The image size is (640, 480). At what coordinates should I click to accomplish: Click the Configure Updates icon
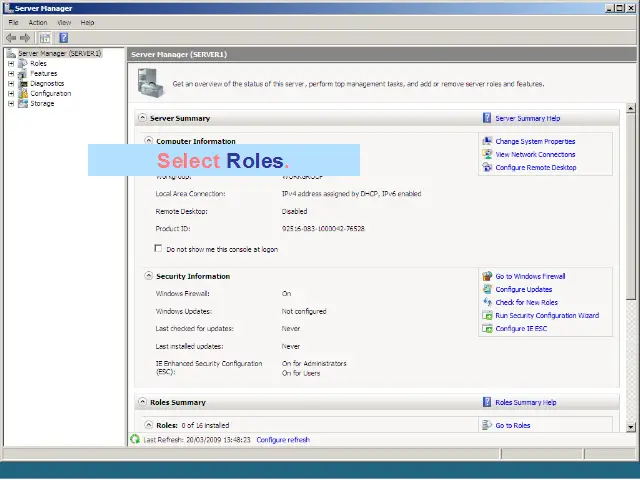pyautogui.click(x=487, y=289)
